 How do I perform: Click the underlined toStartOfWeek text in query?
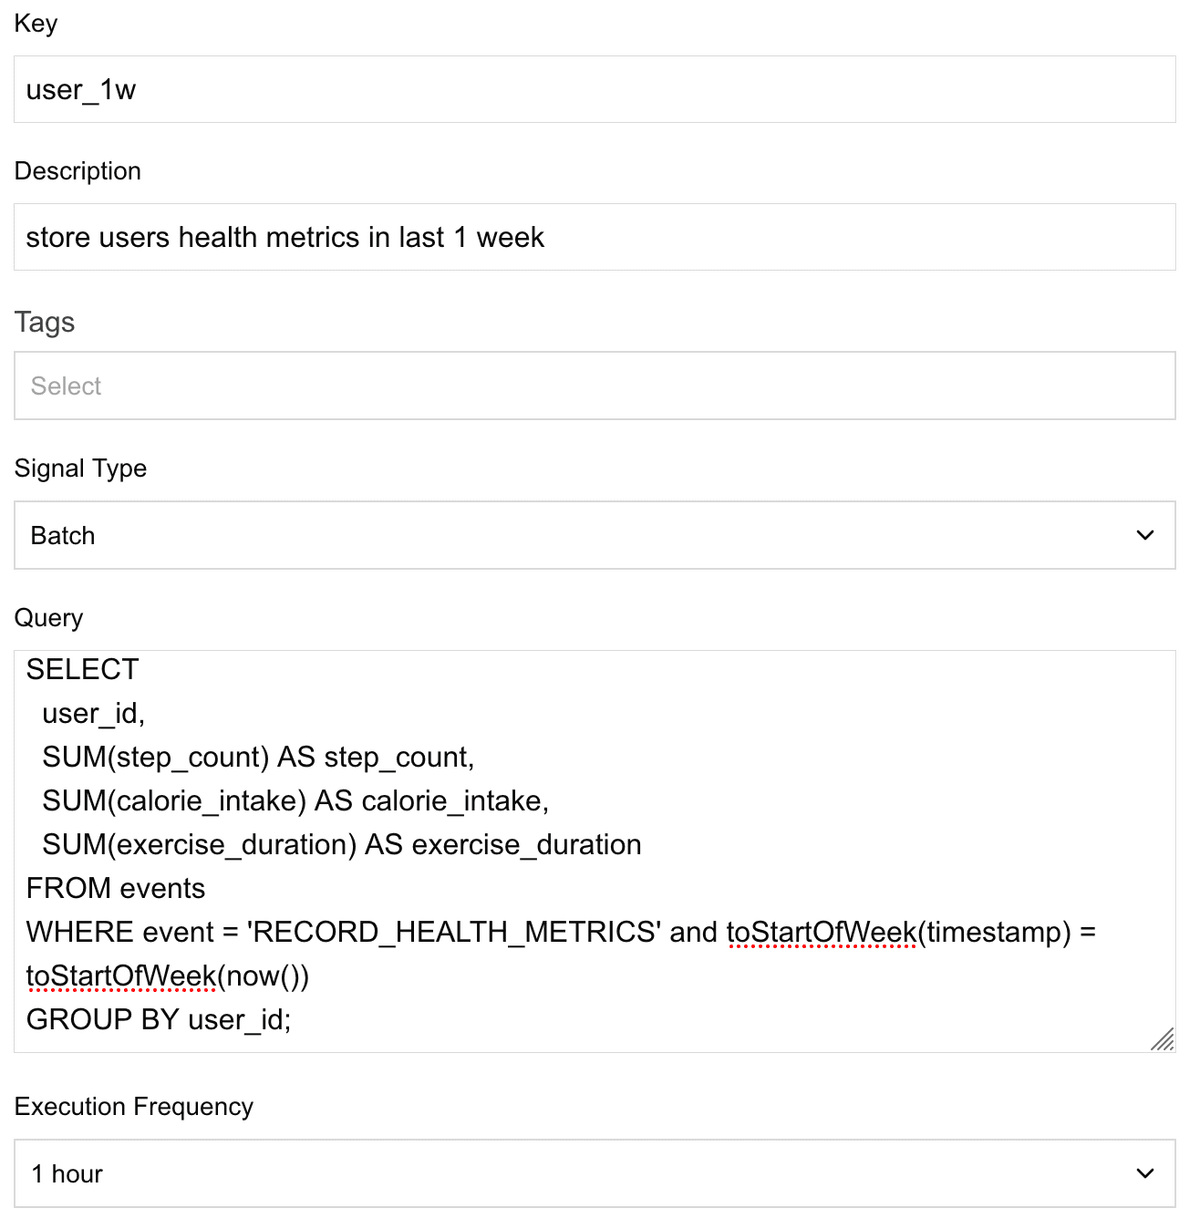pos(822,931)
